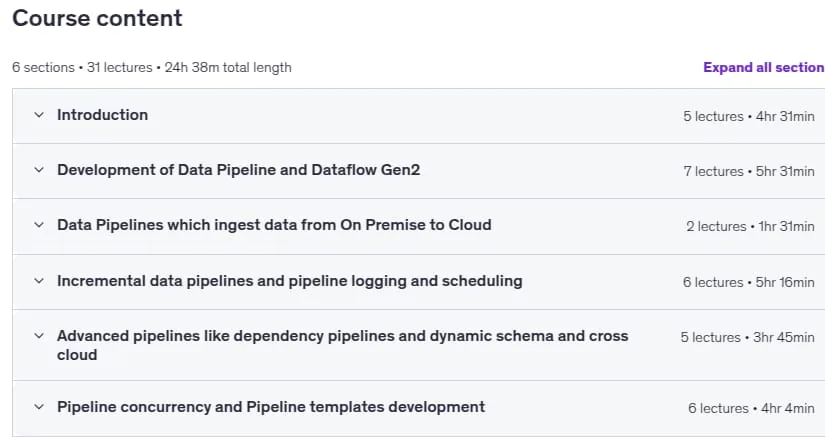This screenshot has height=437, width=825.
Task: Open Development of Data Pipeline and Dataflow Gen2
Action: [238, 170]
